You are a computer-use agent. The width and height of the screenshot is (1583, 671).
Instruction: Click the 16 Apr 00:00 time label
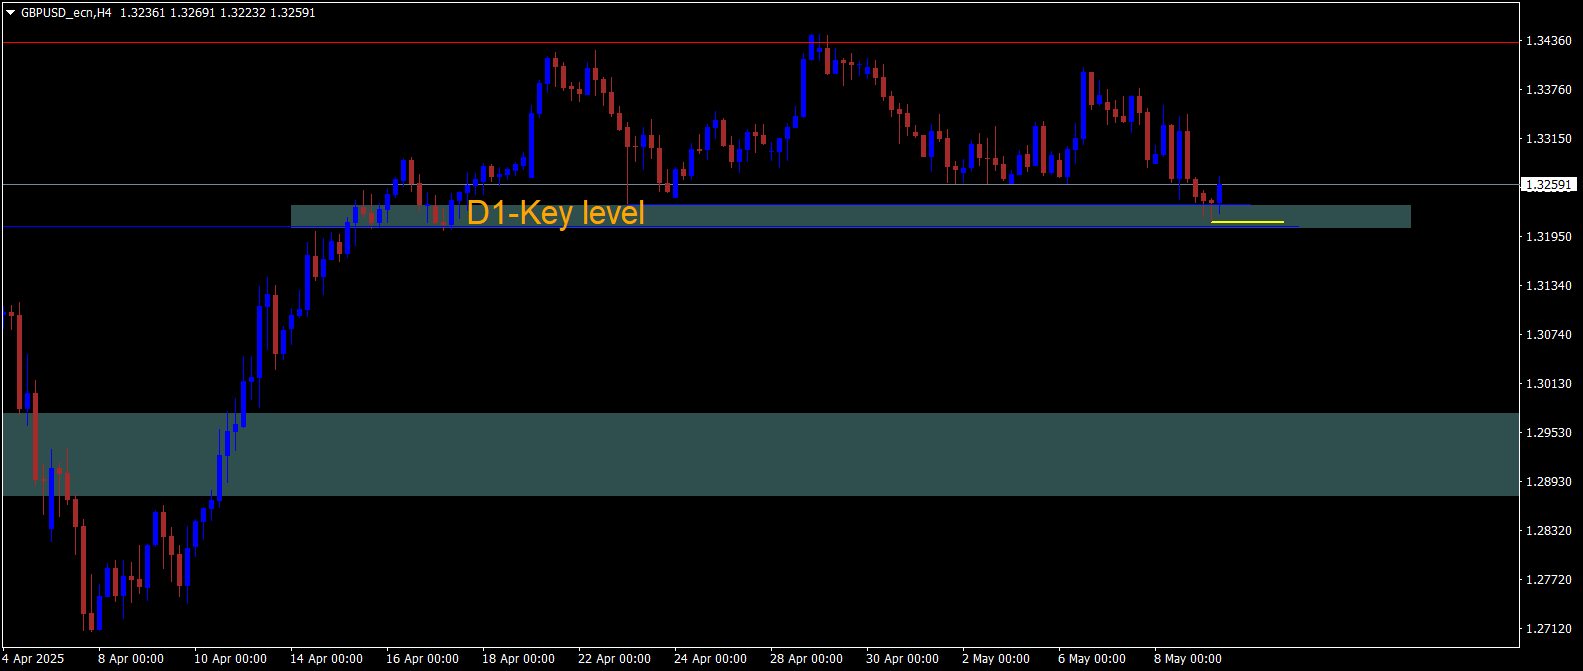pyautogui.click(x=423, y=659)
